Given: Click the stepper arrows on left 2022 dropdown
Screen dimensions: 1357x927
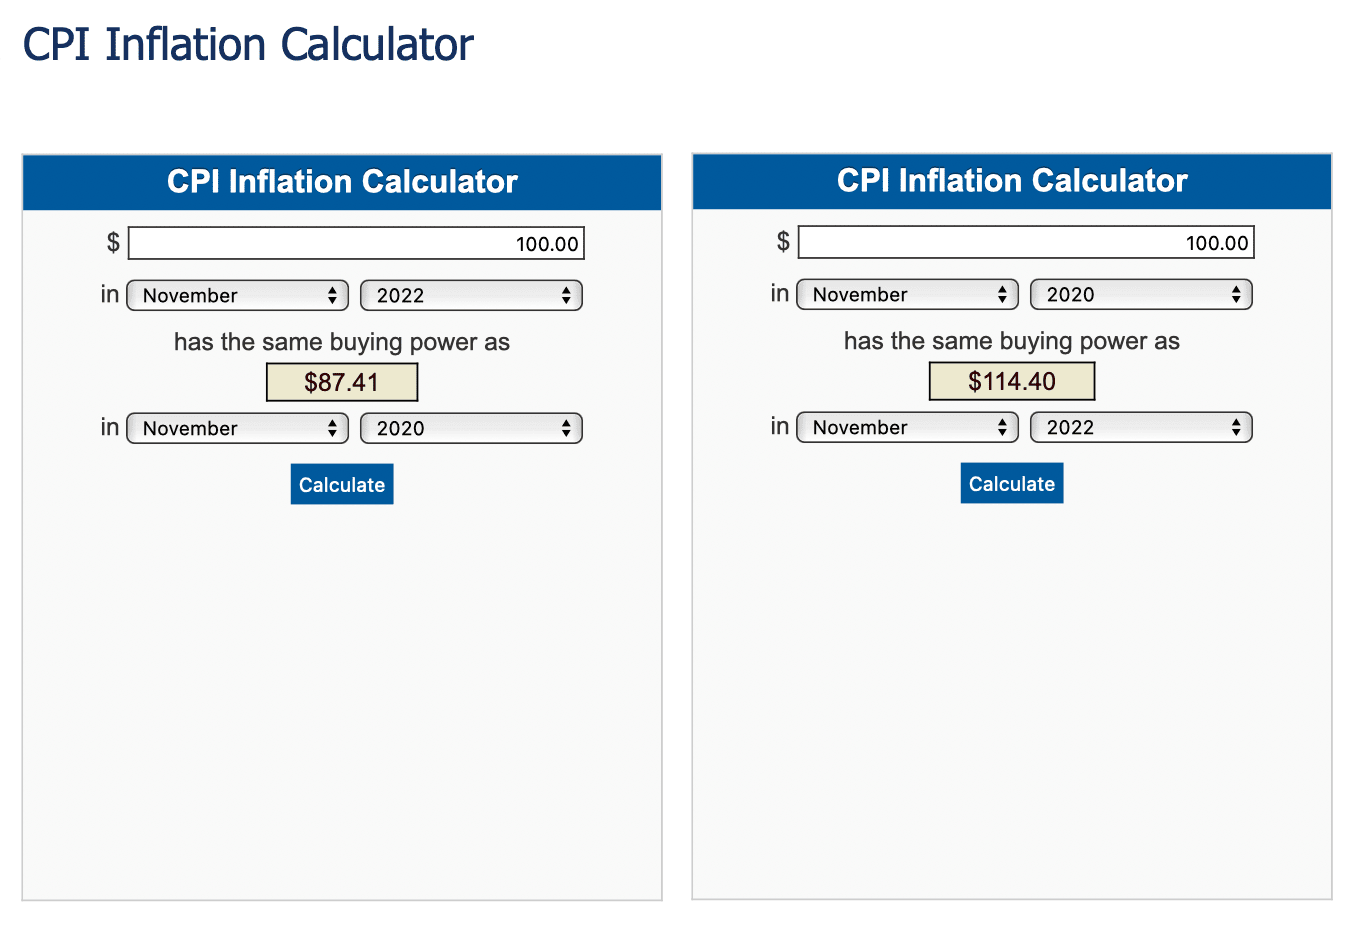Looking at the screenshot, I should [x=567, y=294].
